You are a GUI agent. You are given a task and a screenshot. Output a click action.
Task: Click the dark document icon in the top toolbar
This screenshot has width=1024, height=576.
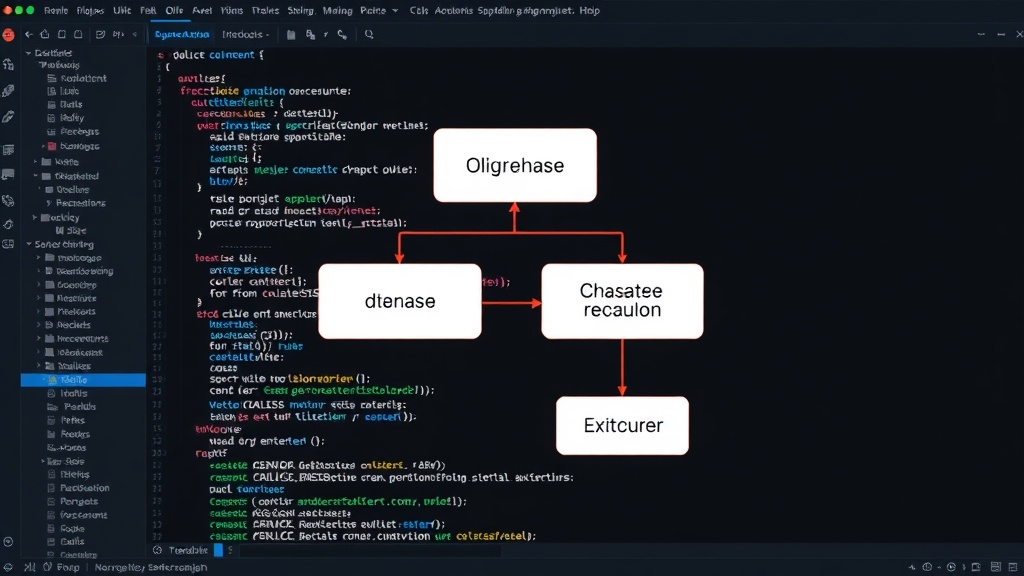tap(291, 35)
